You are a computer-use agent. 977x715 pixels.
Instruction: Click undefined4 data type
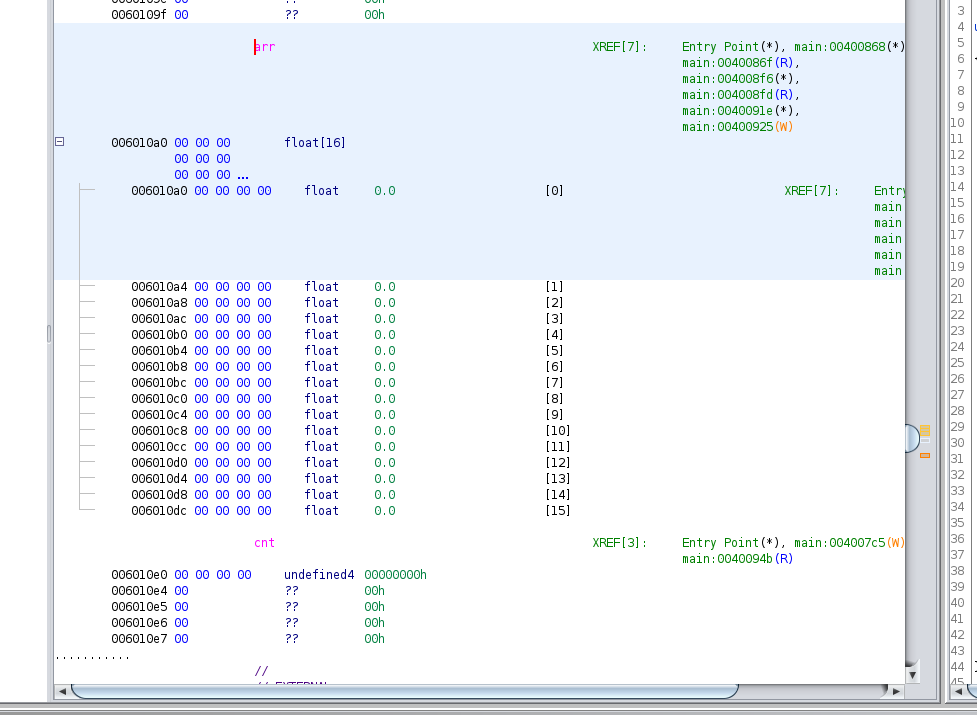click(x=319, y=575)
